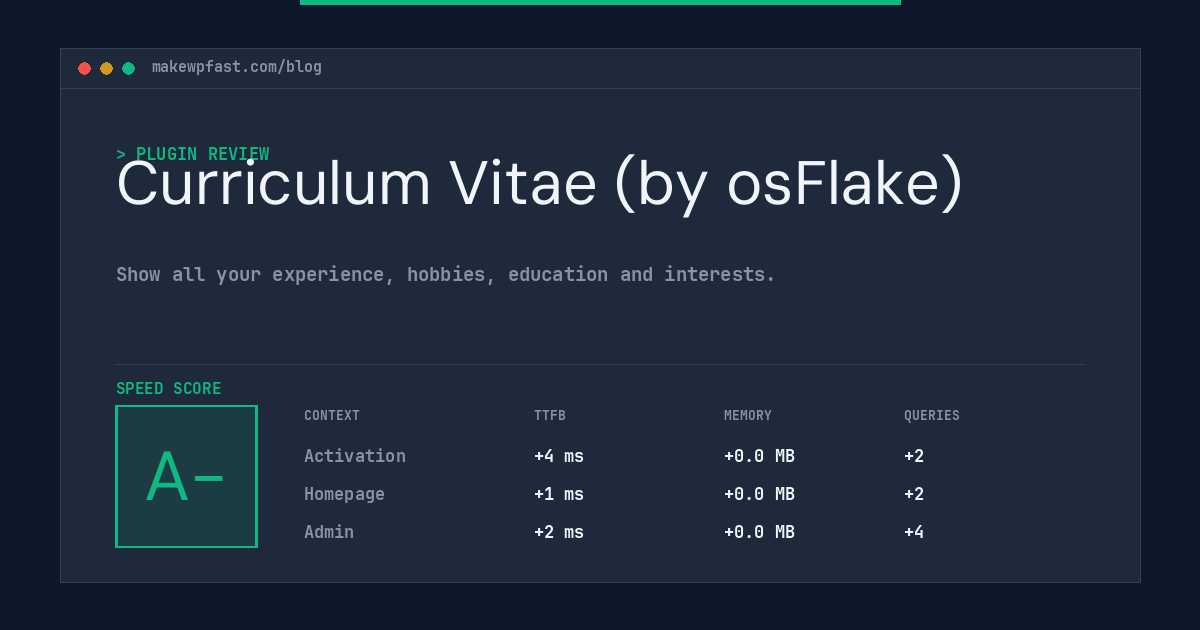Viewport: 1200px width, 630px height.
Task: Click the Admin queries value '+4'
Action: tap(914, 532)
